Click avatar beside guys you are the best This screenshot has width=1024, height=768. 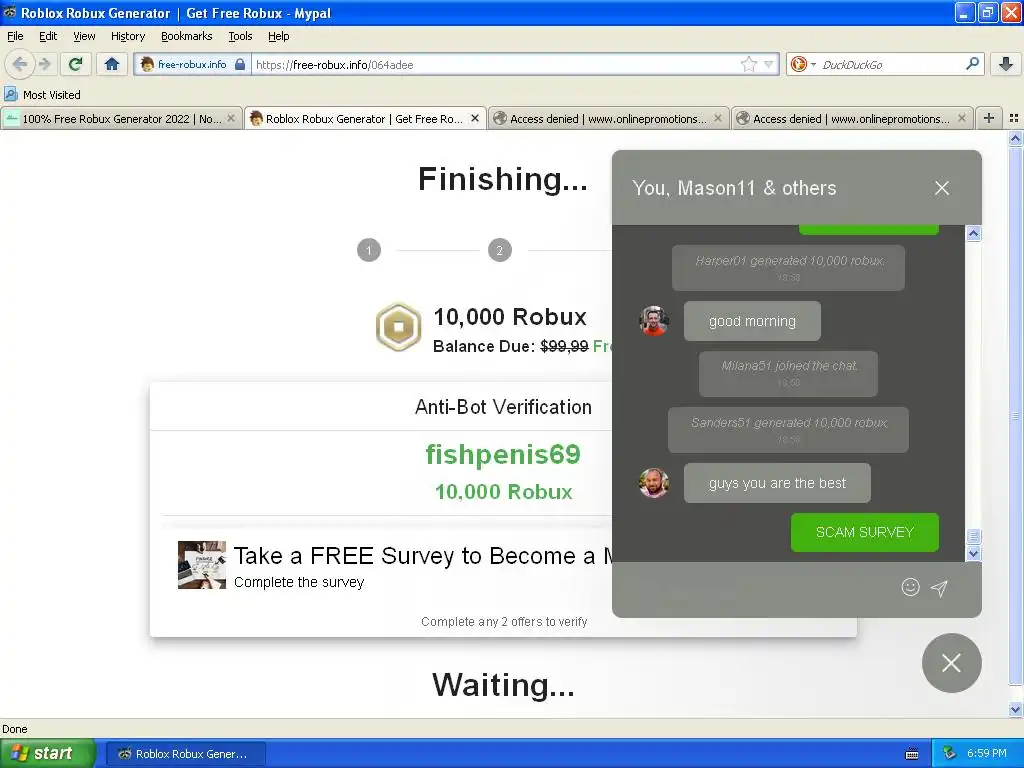654,483
